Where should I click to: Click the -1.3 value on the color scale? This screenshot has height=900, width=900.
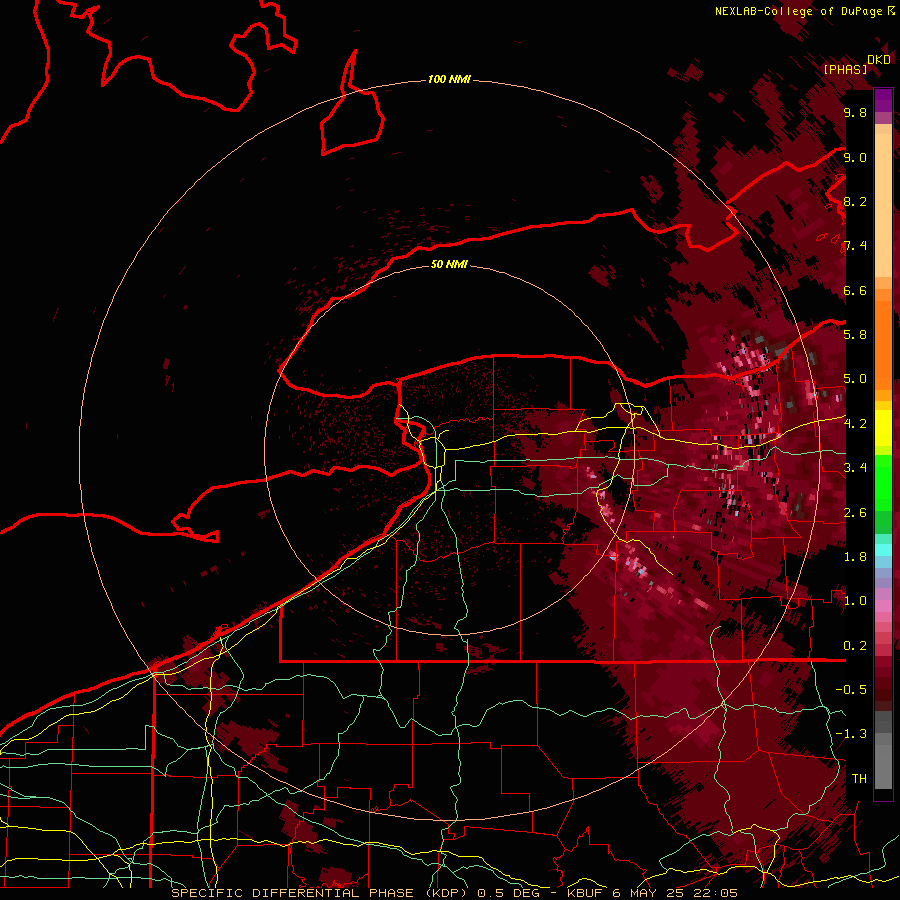(x=851, y=734)
